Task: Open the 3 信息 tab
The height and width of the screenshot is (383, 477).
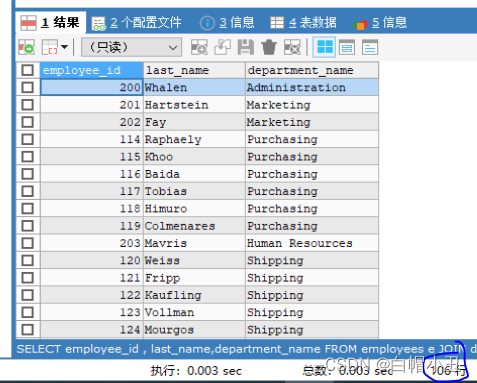Action: tap(227, 23)
